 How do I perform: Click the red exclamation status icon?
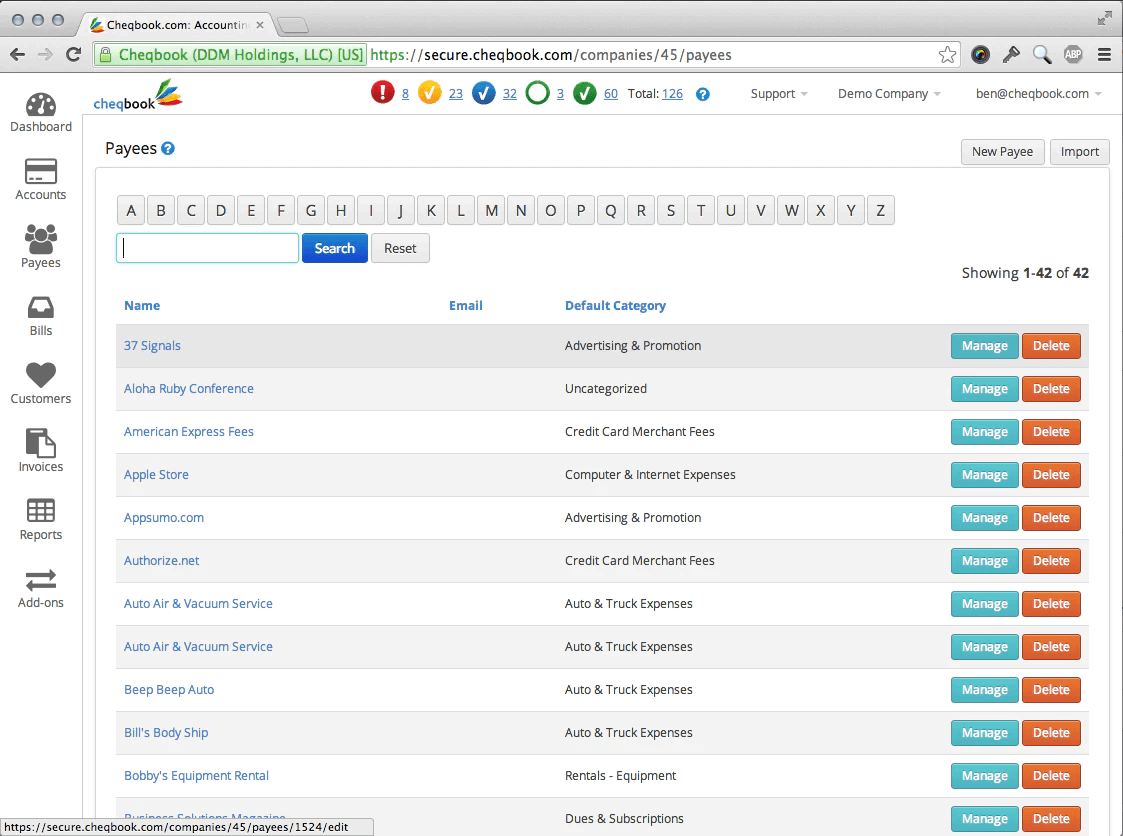point(382,93)
